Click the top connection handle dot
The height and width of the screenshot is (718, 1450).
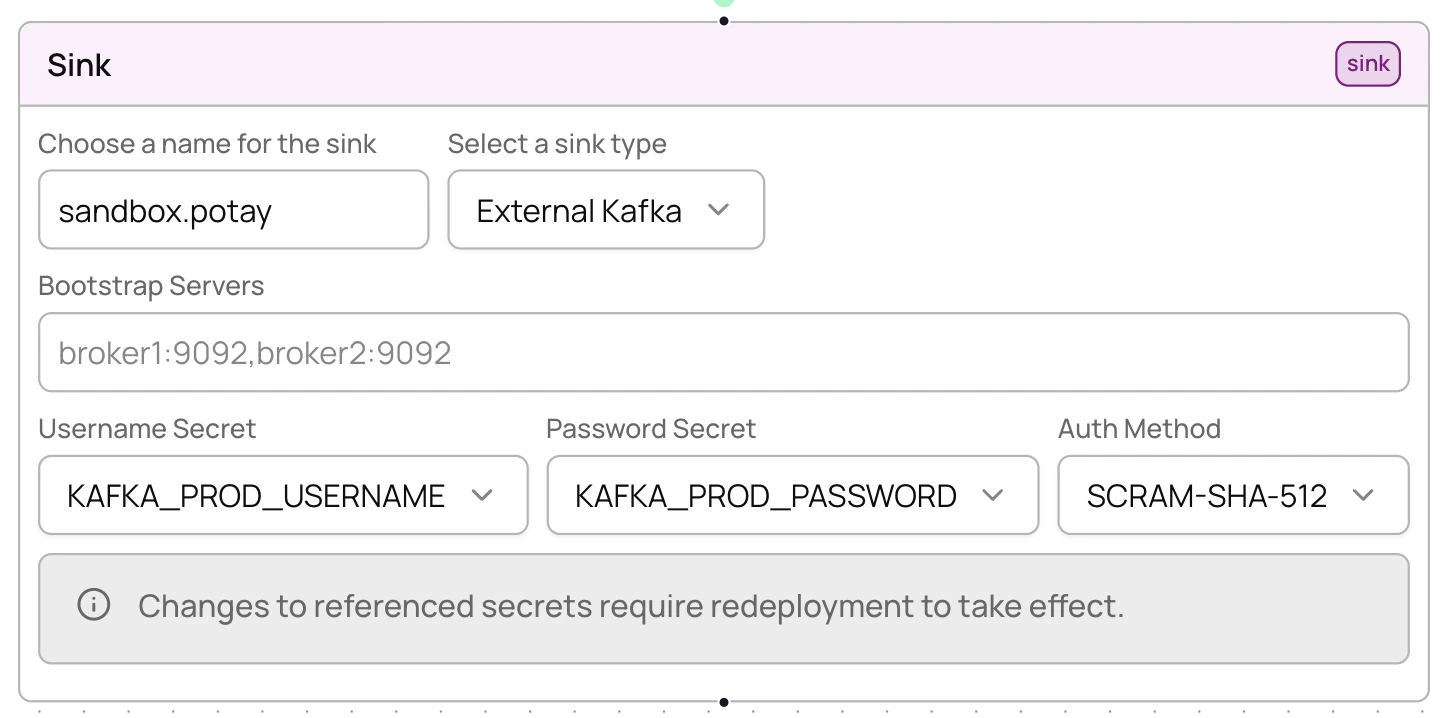[x=723, y=19]
